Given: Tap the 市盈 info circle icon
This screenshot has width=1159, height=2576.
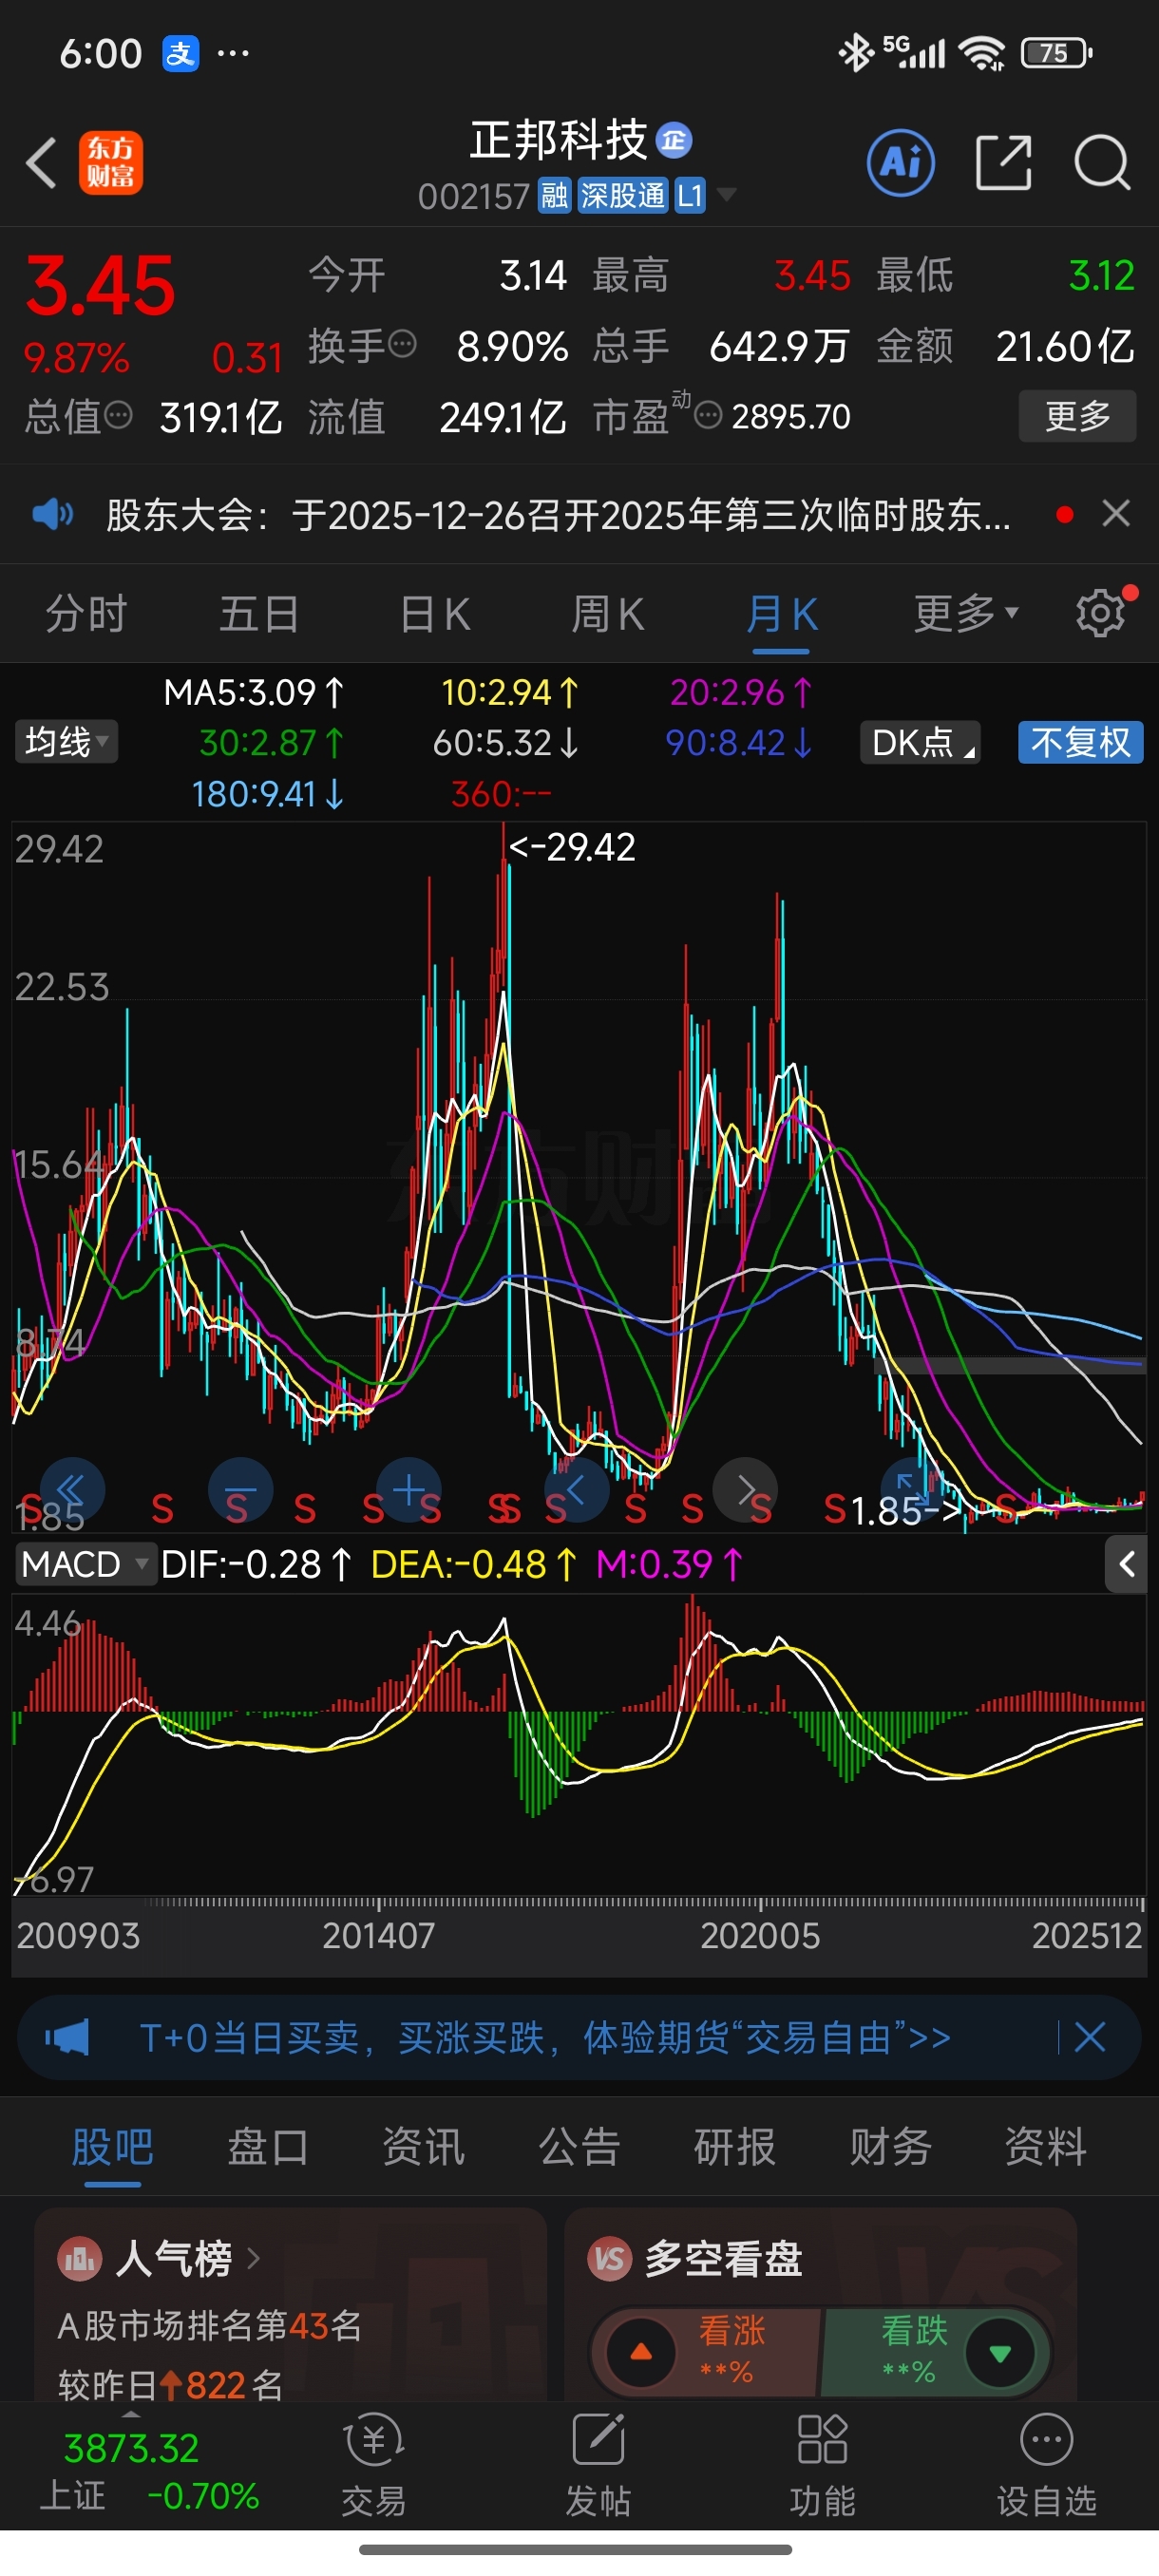Looking at the screenshot, I should pyautogui.click(x=708, y=415).
